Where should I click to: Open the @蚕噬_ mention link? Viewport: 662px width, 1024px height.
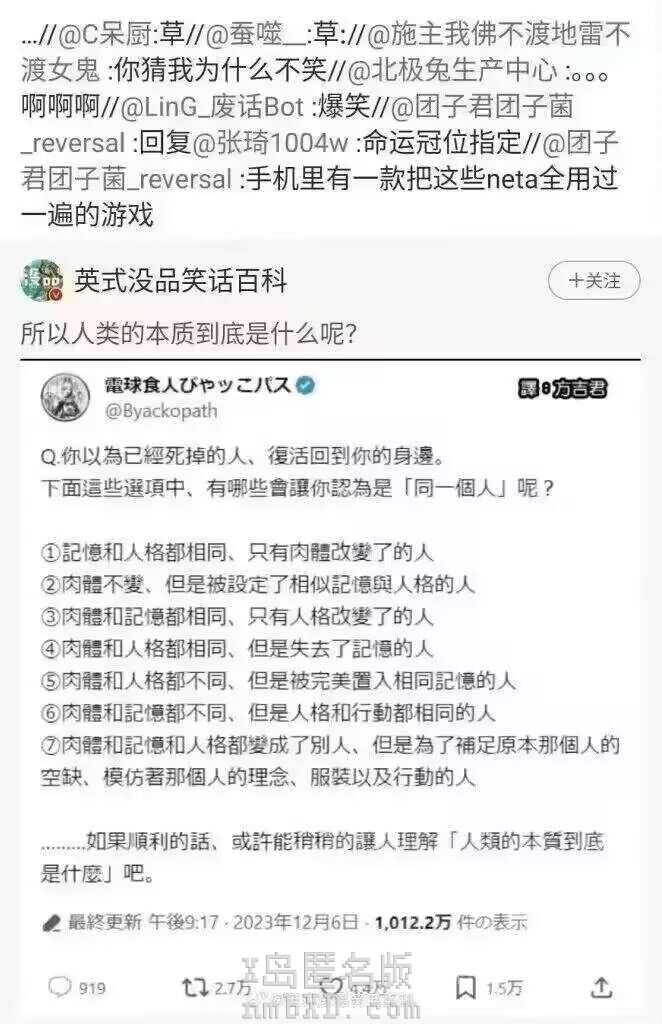tap(255, 35)
